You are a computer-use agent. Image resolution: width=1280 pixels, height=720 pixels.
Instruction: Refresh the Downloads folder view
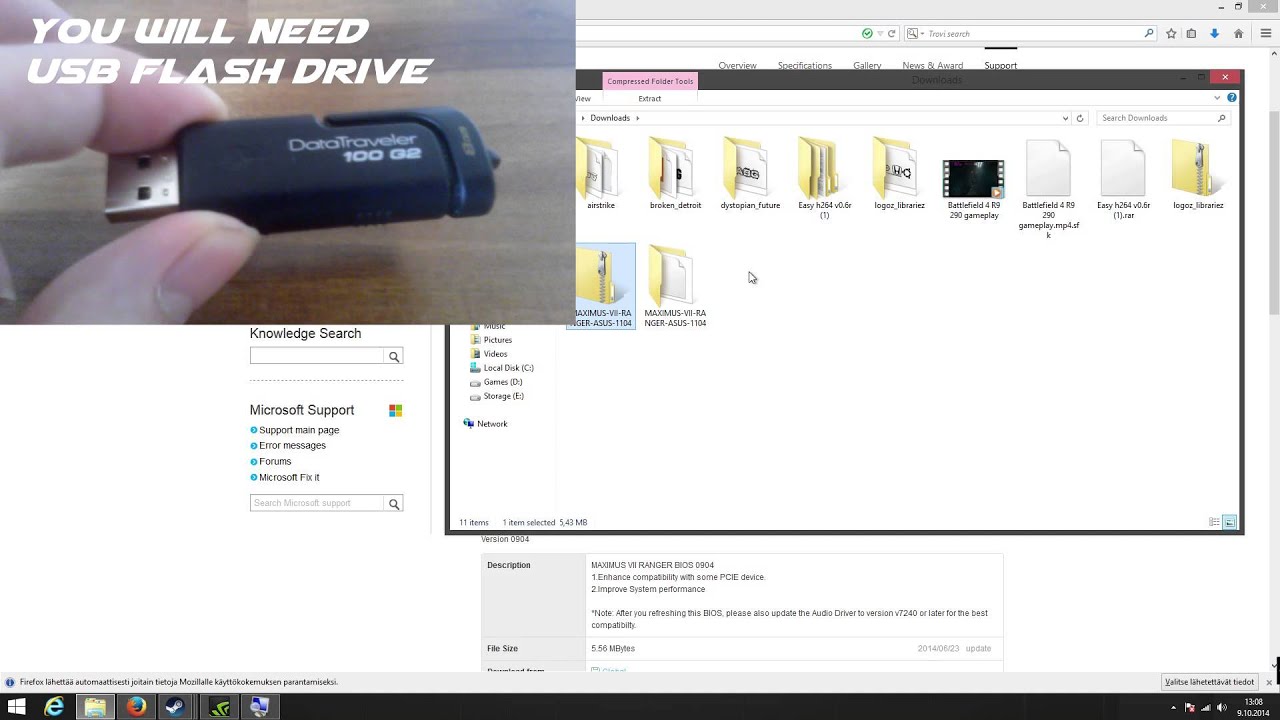pyautogui.click(x=1080, y=118)
